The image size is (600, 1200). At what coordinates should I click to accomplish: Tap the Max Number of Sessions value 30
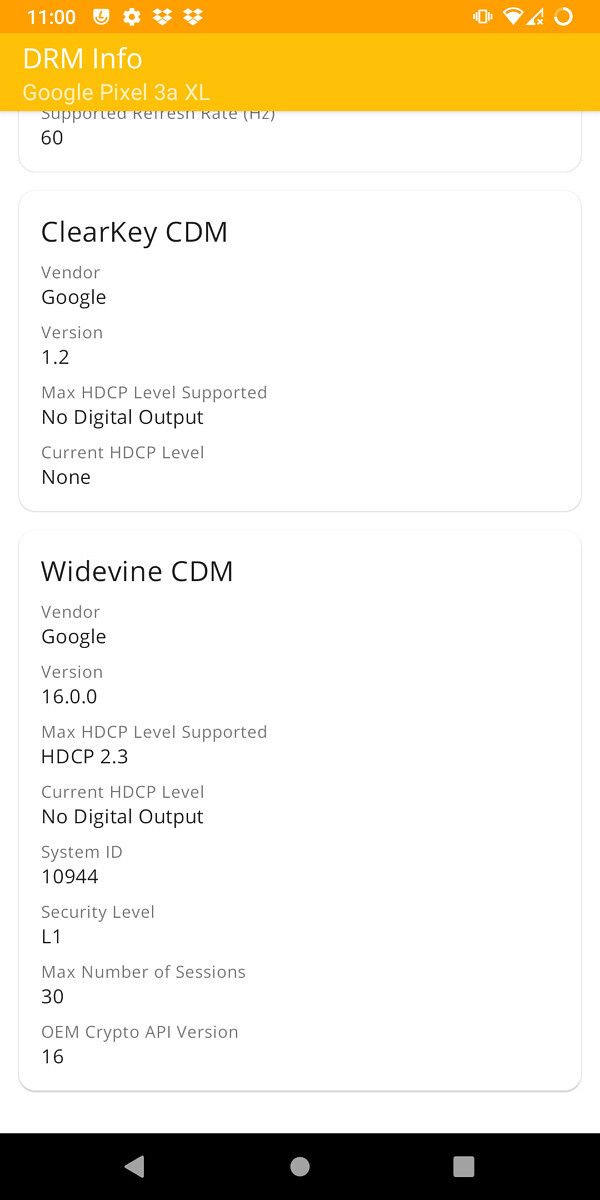tap(52, 997)
